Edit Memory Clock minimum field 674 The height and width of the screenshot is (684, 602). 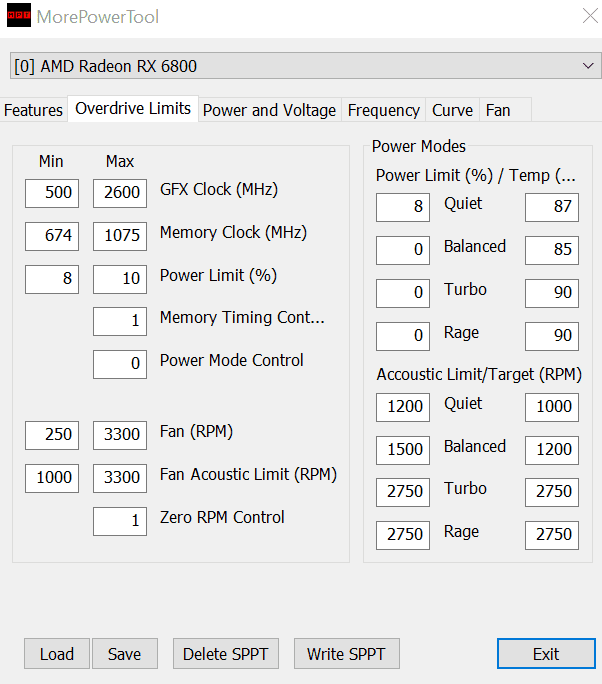[52, 236]
